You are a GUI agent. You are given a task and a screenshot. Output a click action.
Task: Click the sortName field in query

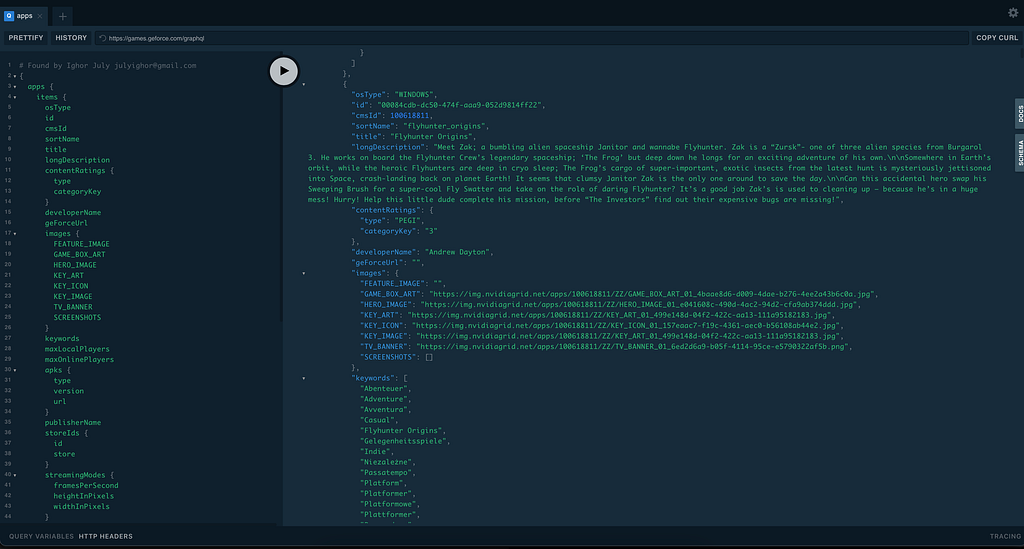pyautogui.click(x=62, y=139)
